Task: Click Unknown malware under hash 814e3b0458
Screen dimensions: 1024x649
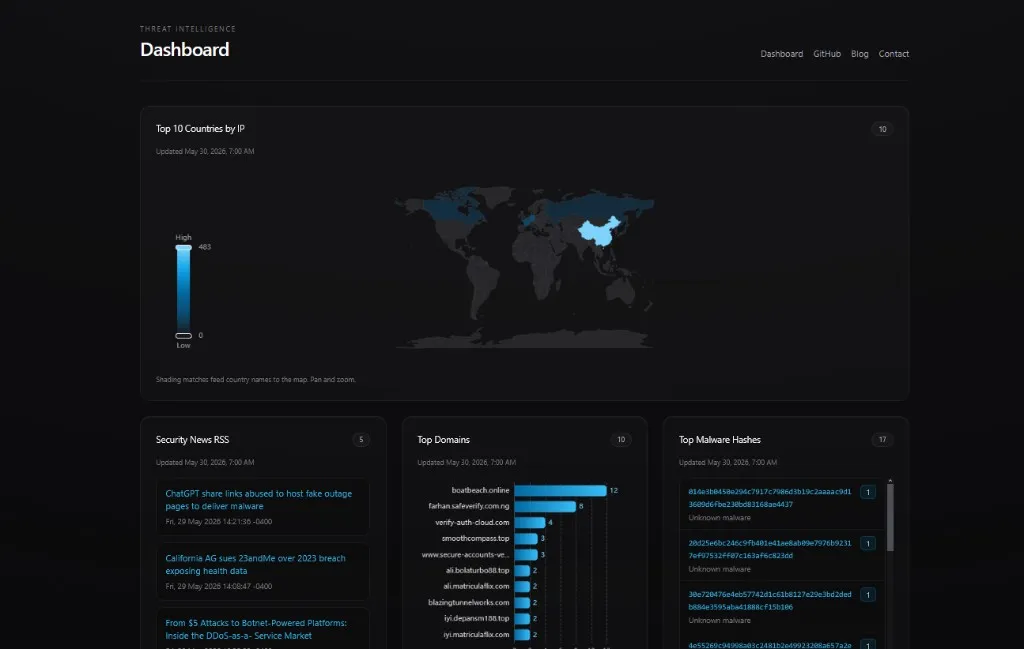Action: 719,518
